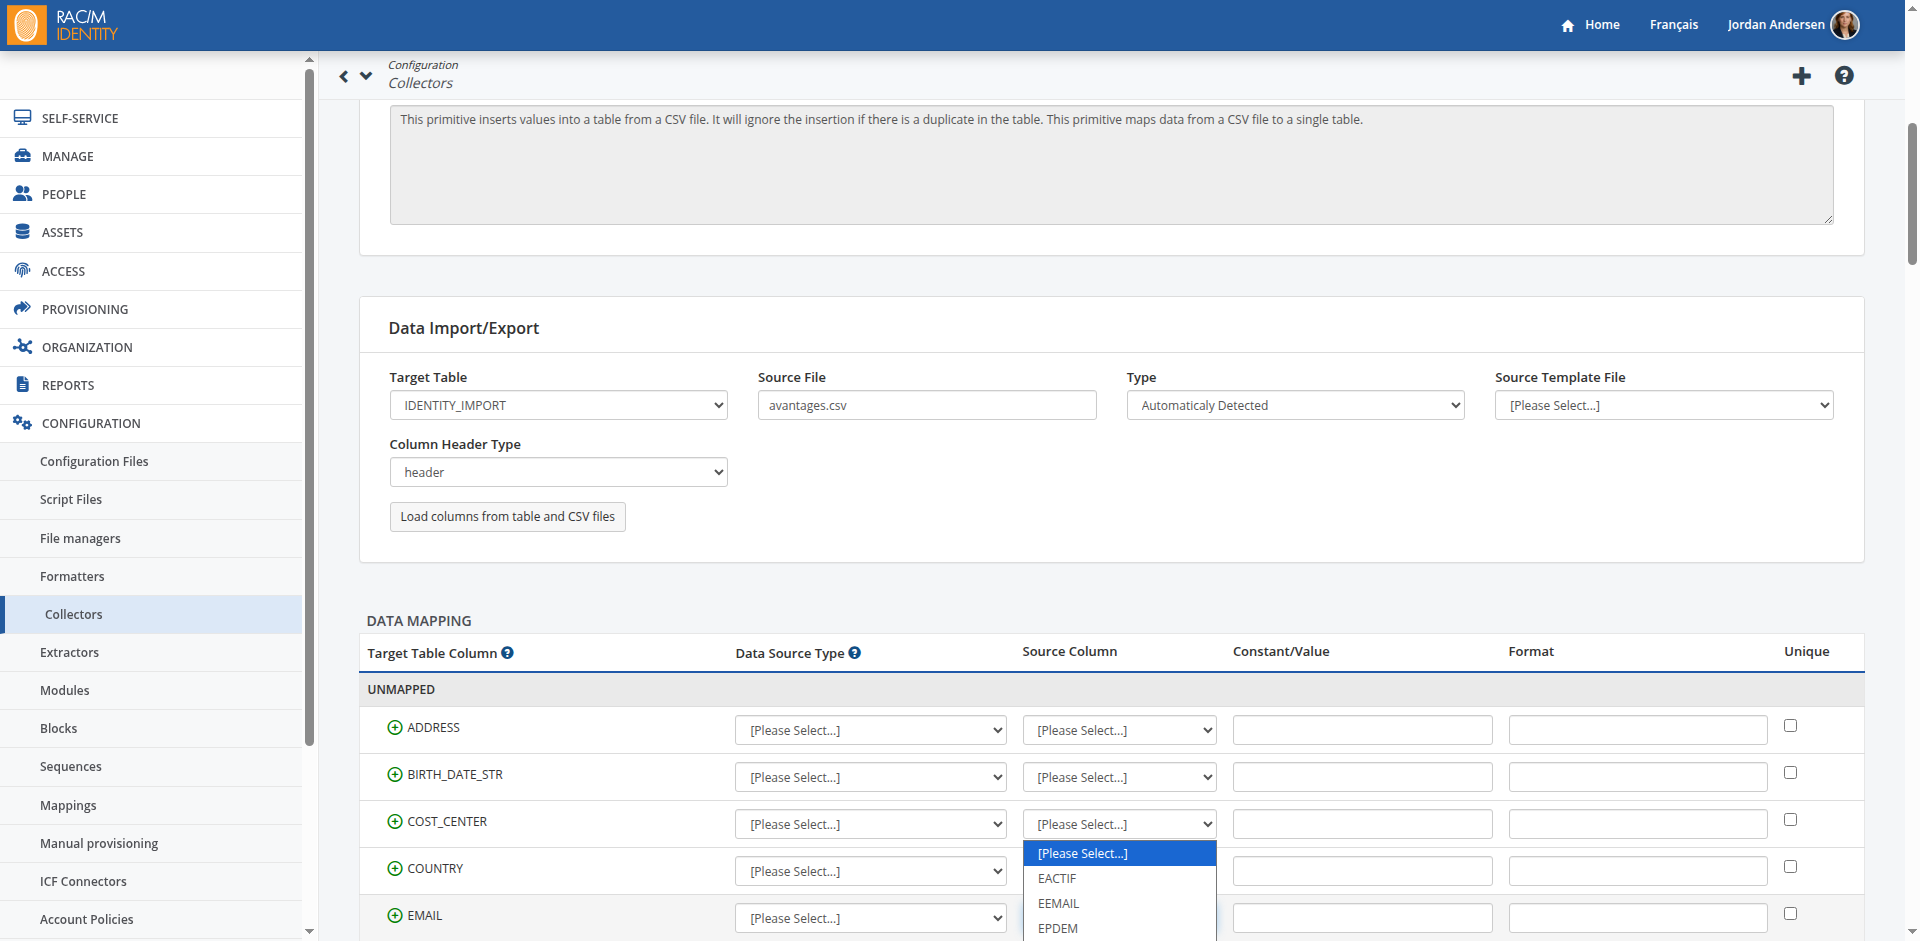Screen dimensions: 1920x941
Task: Tick the Unique checkbox for BIRTH_DATE_STR
Action: [1790, 773]
